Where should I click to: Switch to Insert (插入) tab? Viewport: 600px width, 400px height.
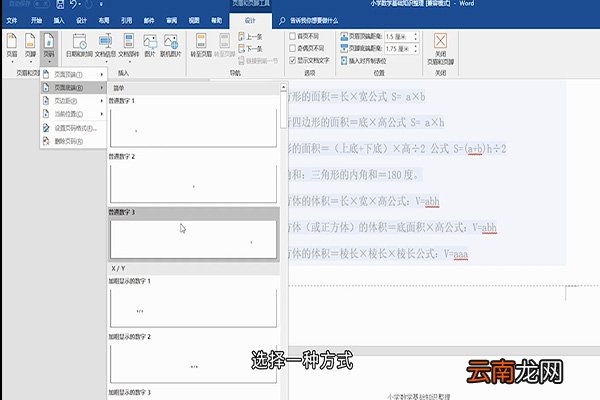(x=59, y=21)
